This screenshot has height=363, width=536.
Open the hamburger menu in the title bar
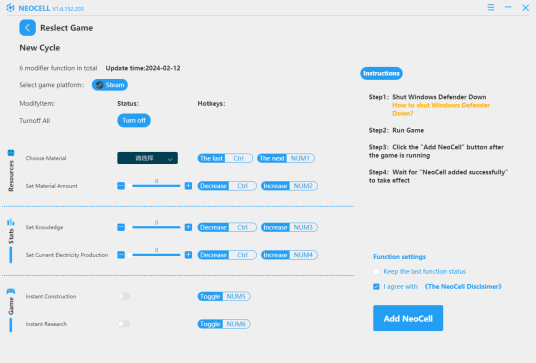click(x=491, y=7)
